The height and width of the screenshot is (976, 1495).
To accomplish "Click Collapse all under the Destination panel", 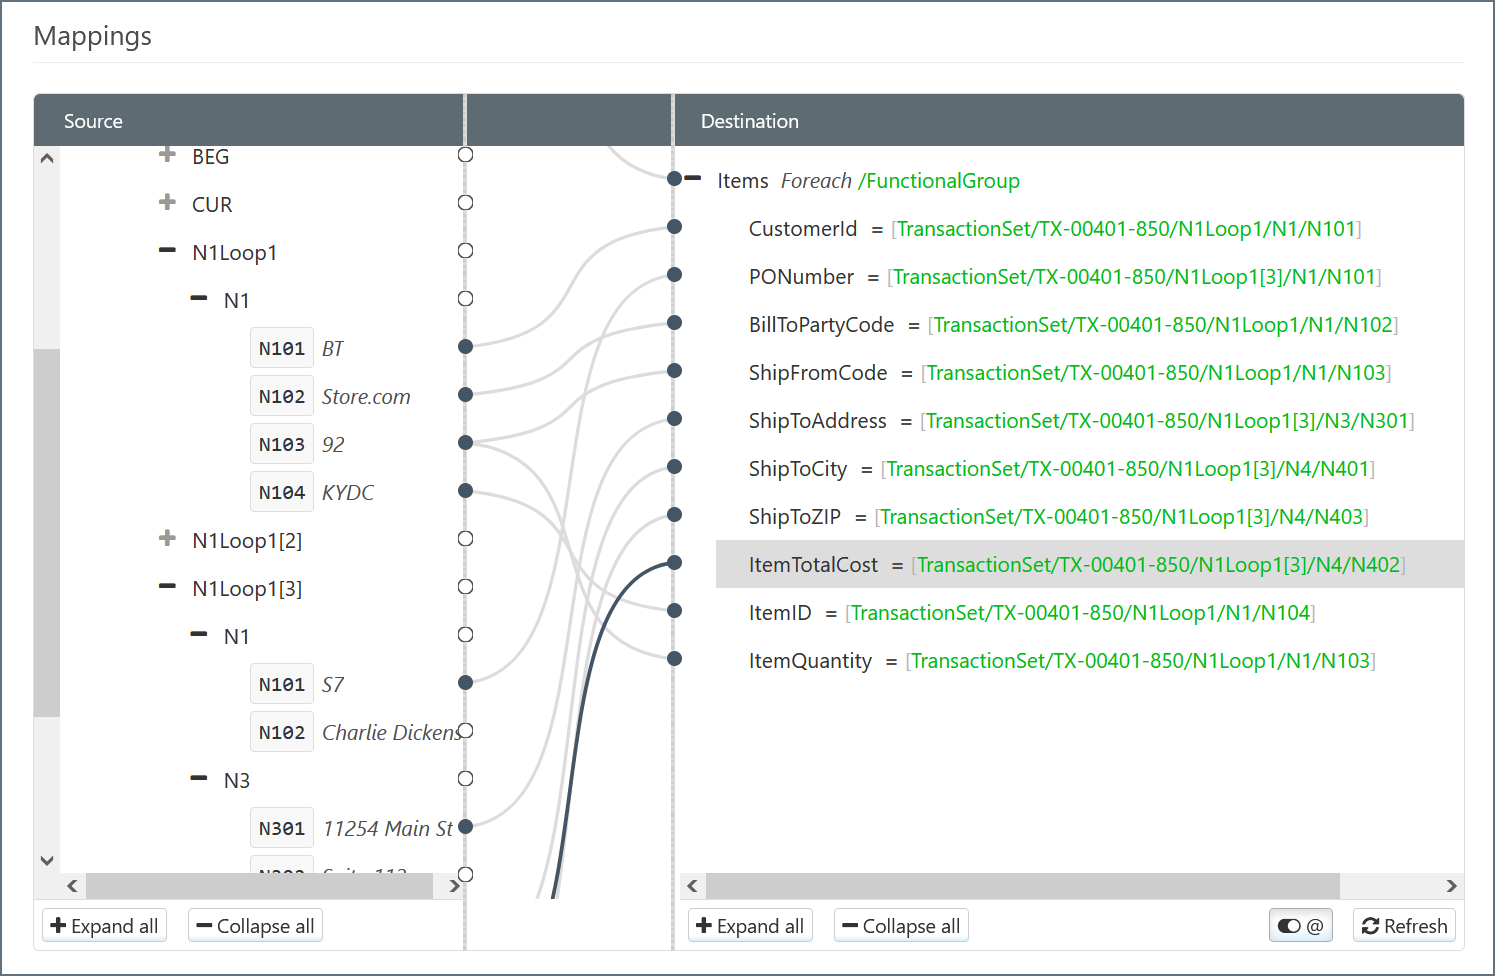I will coord(901,926).
